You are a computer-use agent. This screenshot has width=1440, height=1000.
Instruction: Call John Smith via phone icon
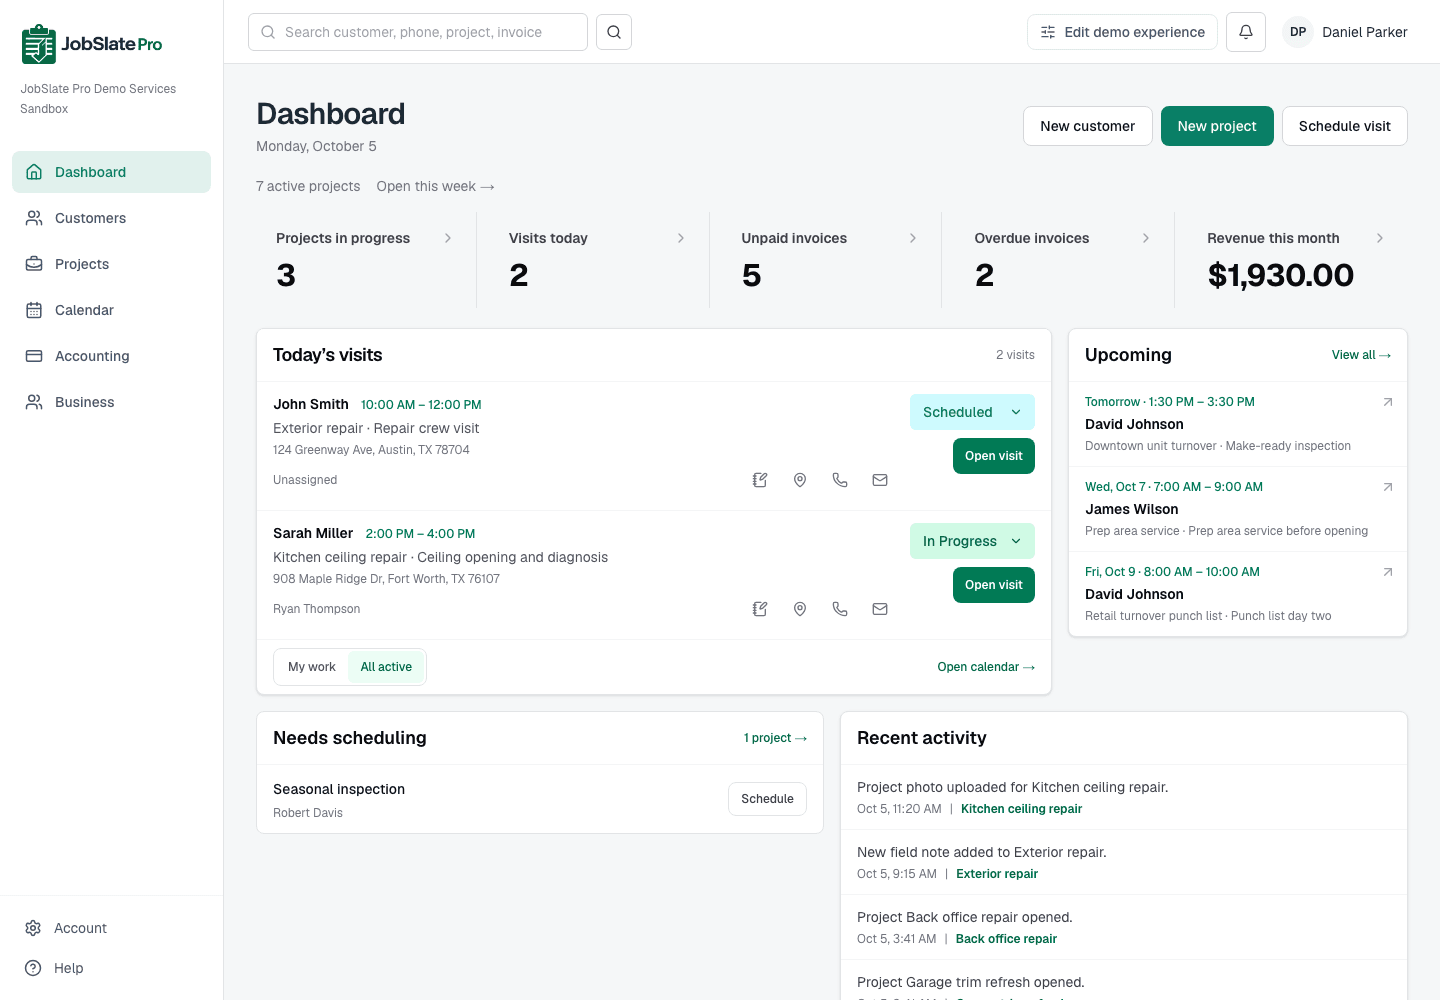[840, 480]
